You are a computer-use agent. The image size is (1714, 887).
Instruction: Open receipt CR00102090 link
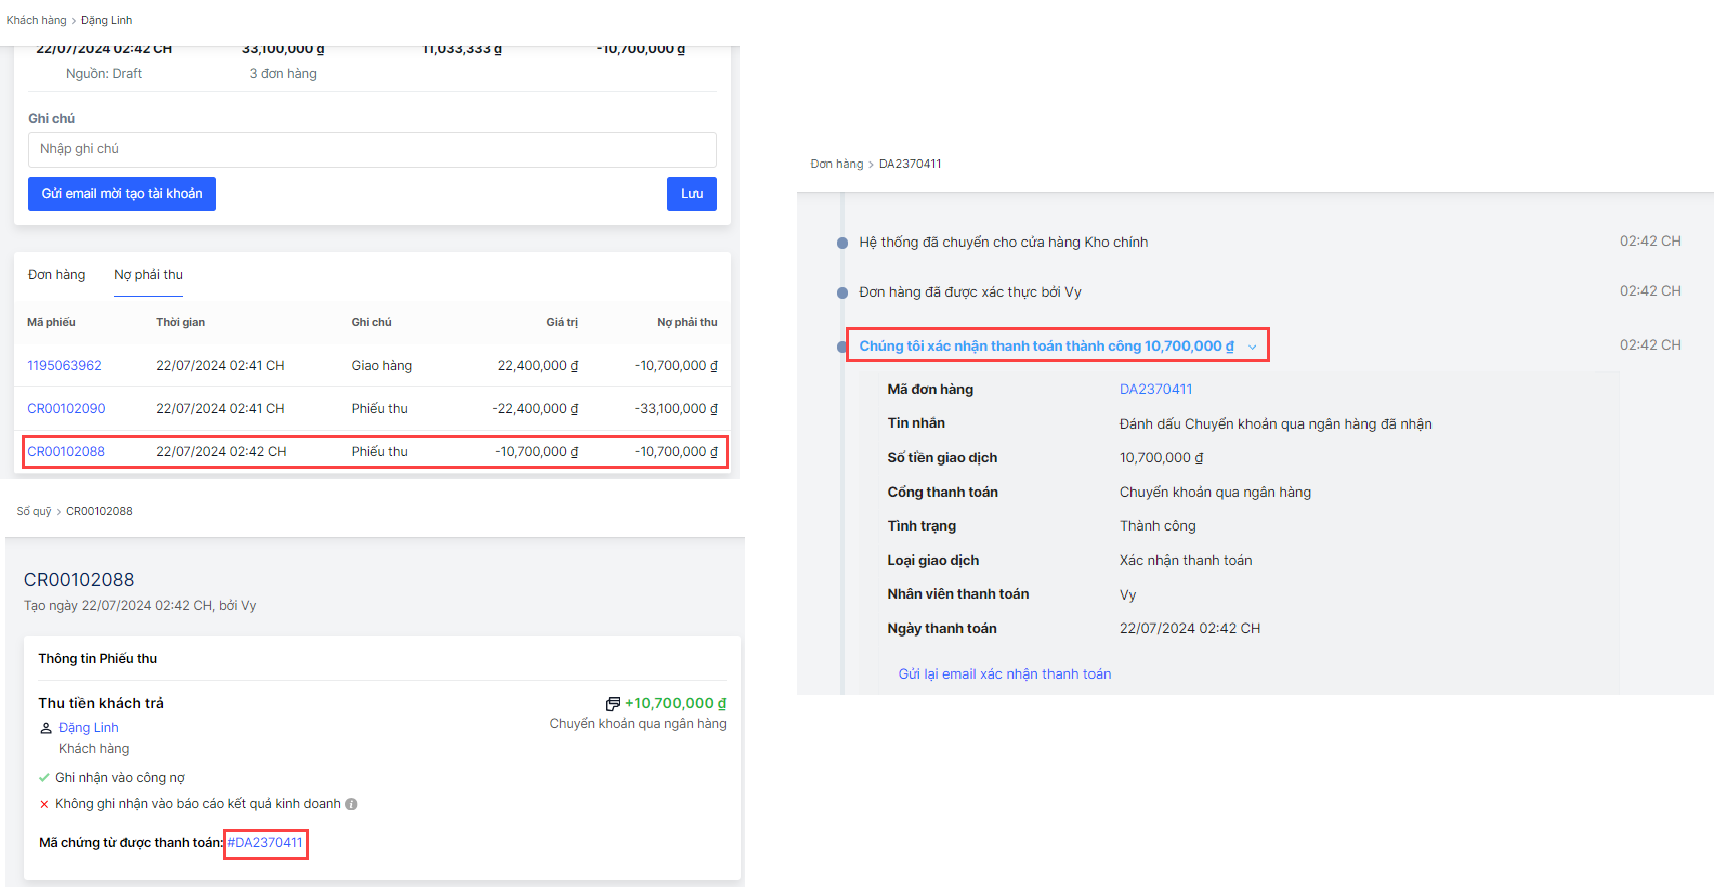click(66, 409)
